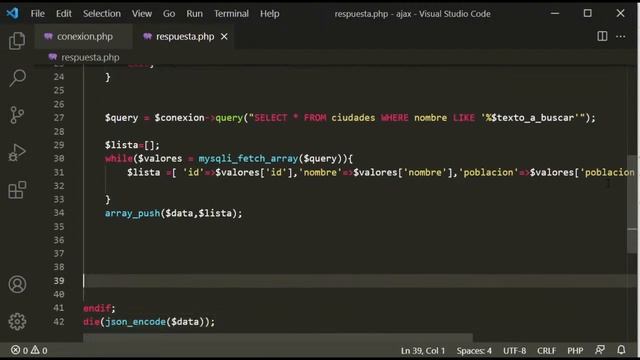Open the Run menu

pyautogui.click(x=194, y=13)
